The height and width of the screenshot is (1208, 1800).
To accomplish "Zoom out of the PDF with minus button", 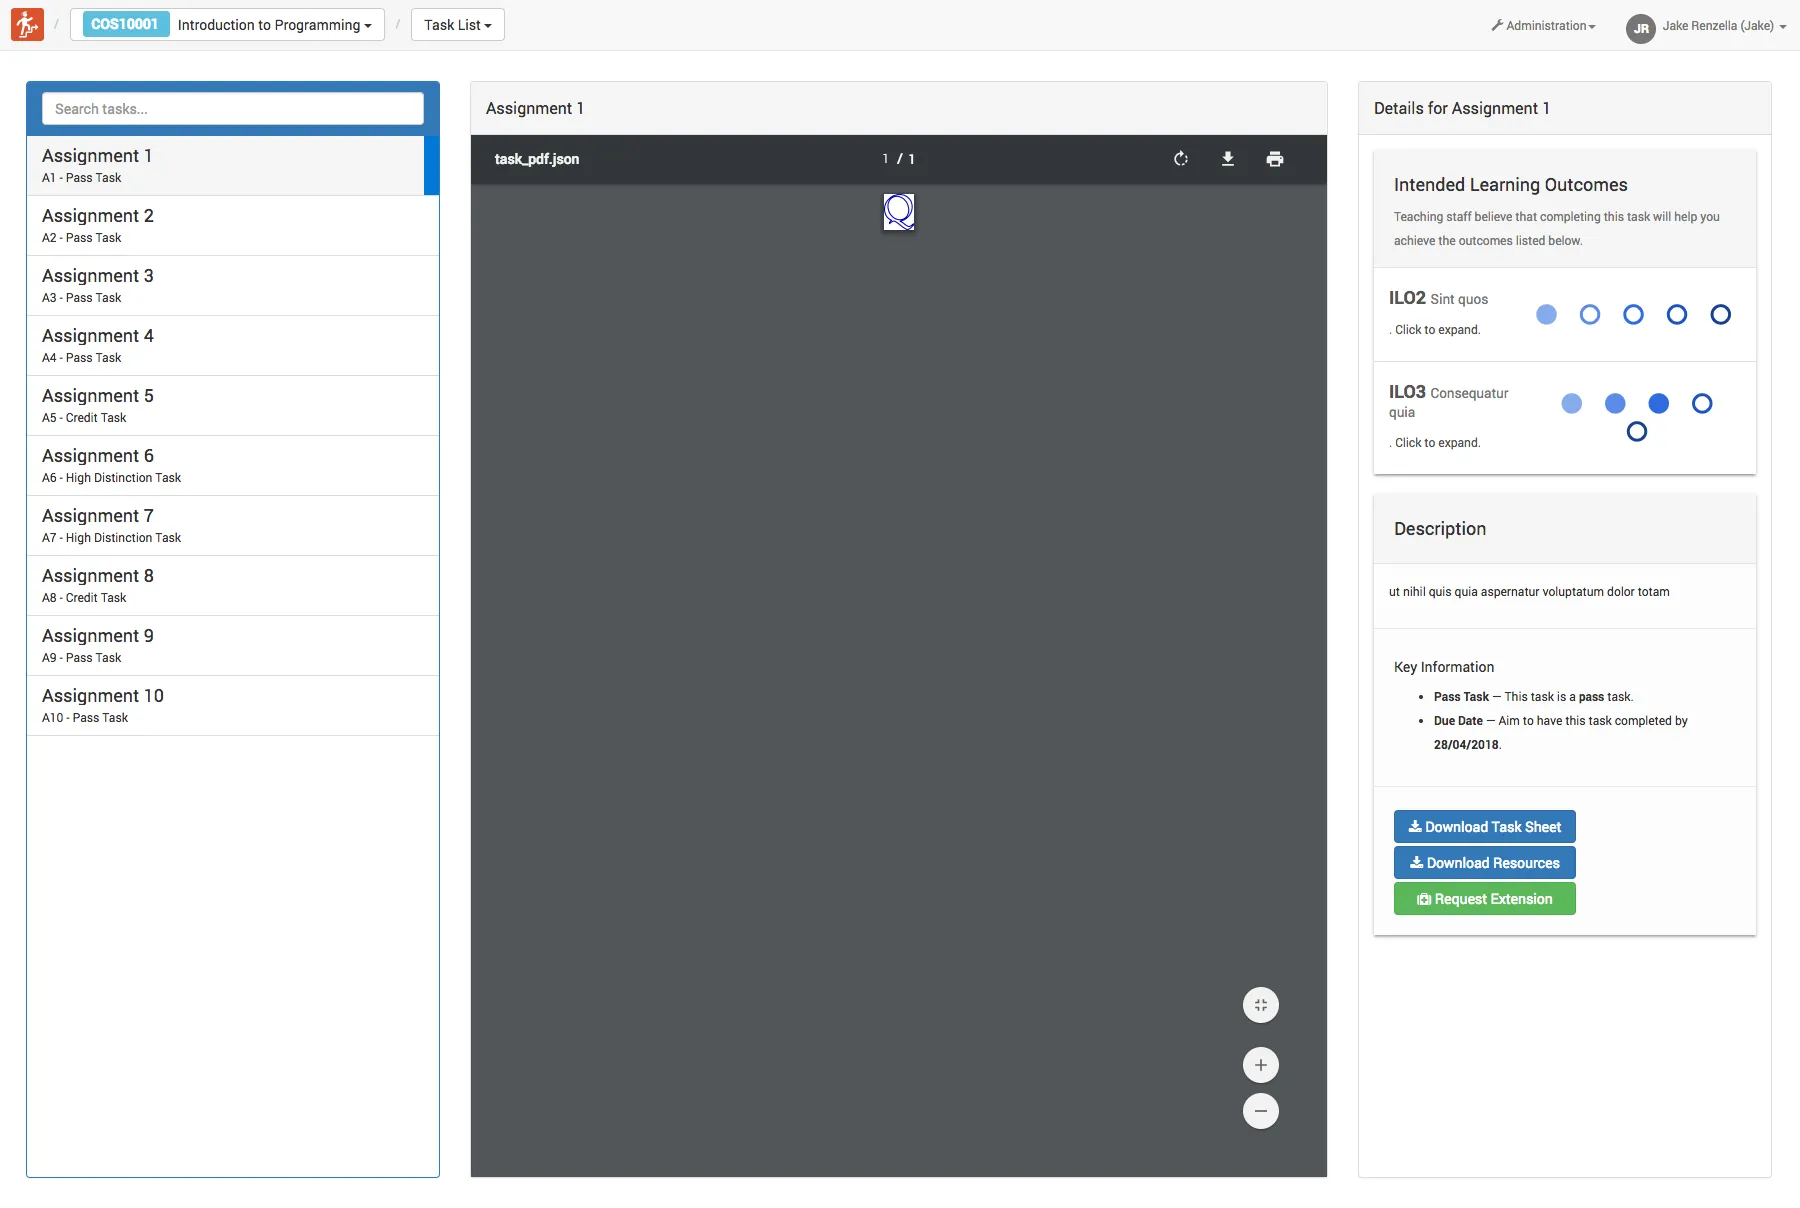I will [1260, 1111].
